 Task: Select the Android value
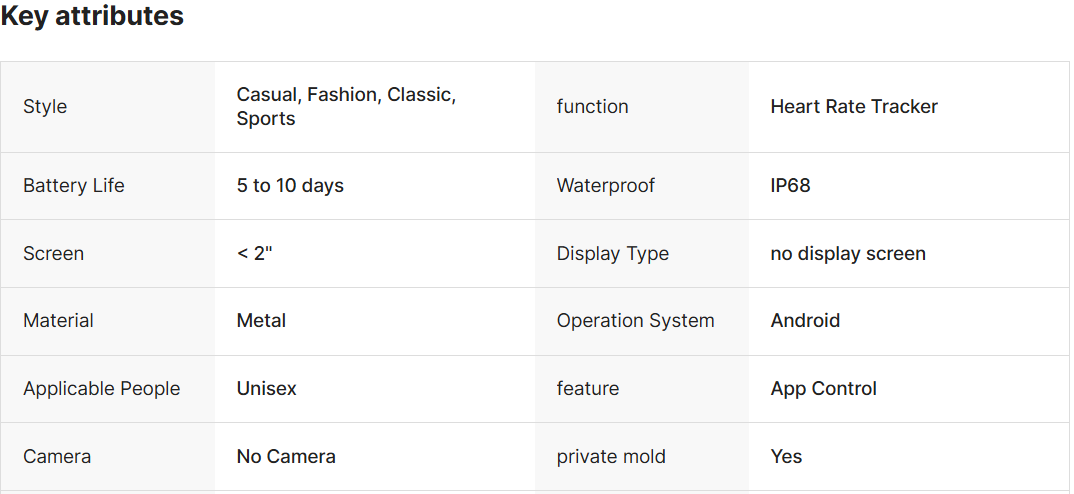point(805,320)
